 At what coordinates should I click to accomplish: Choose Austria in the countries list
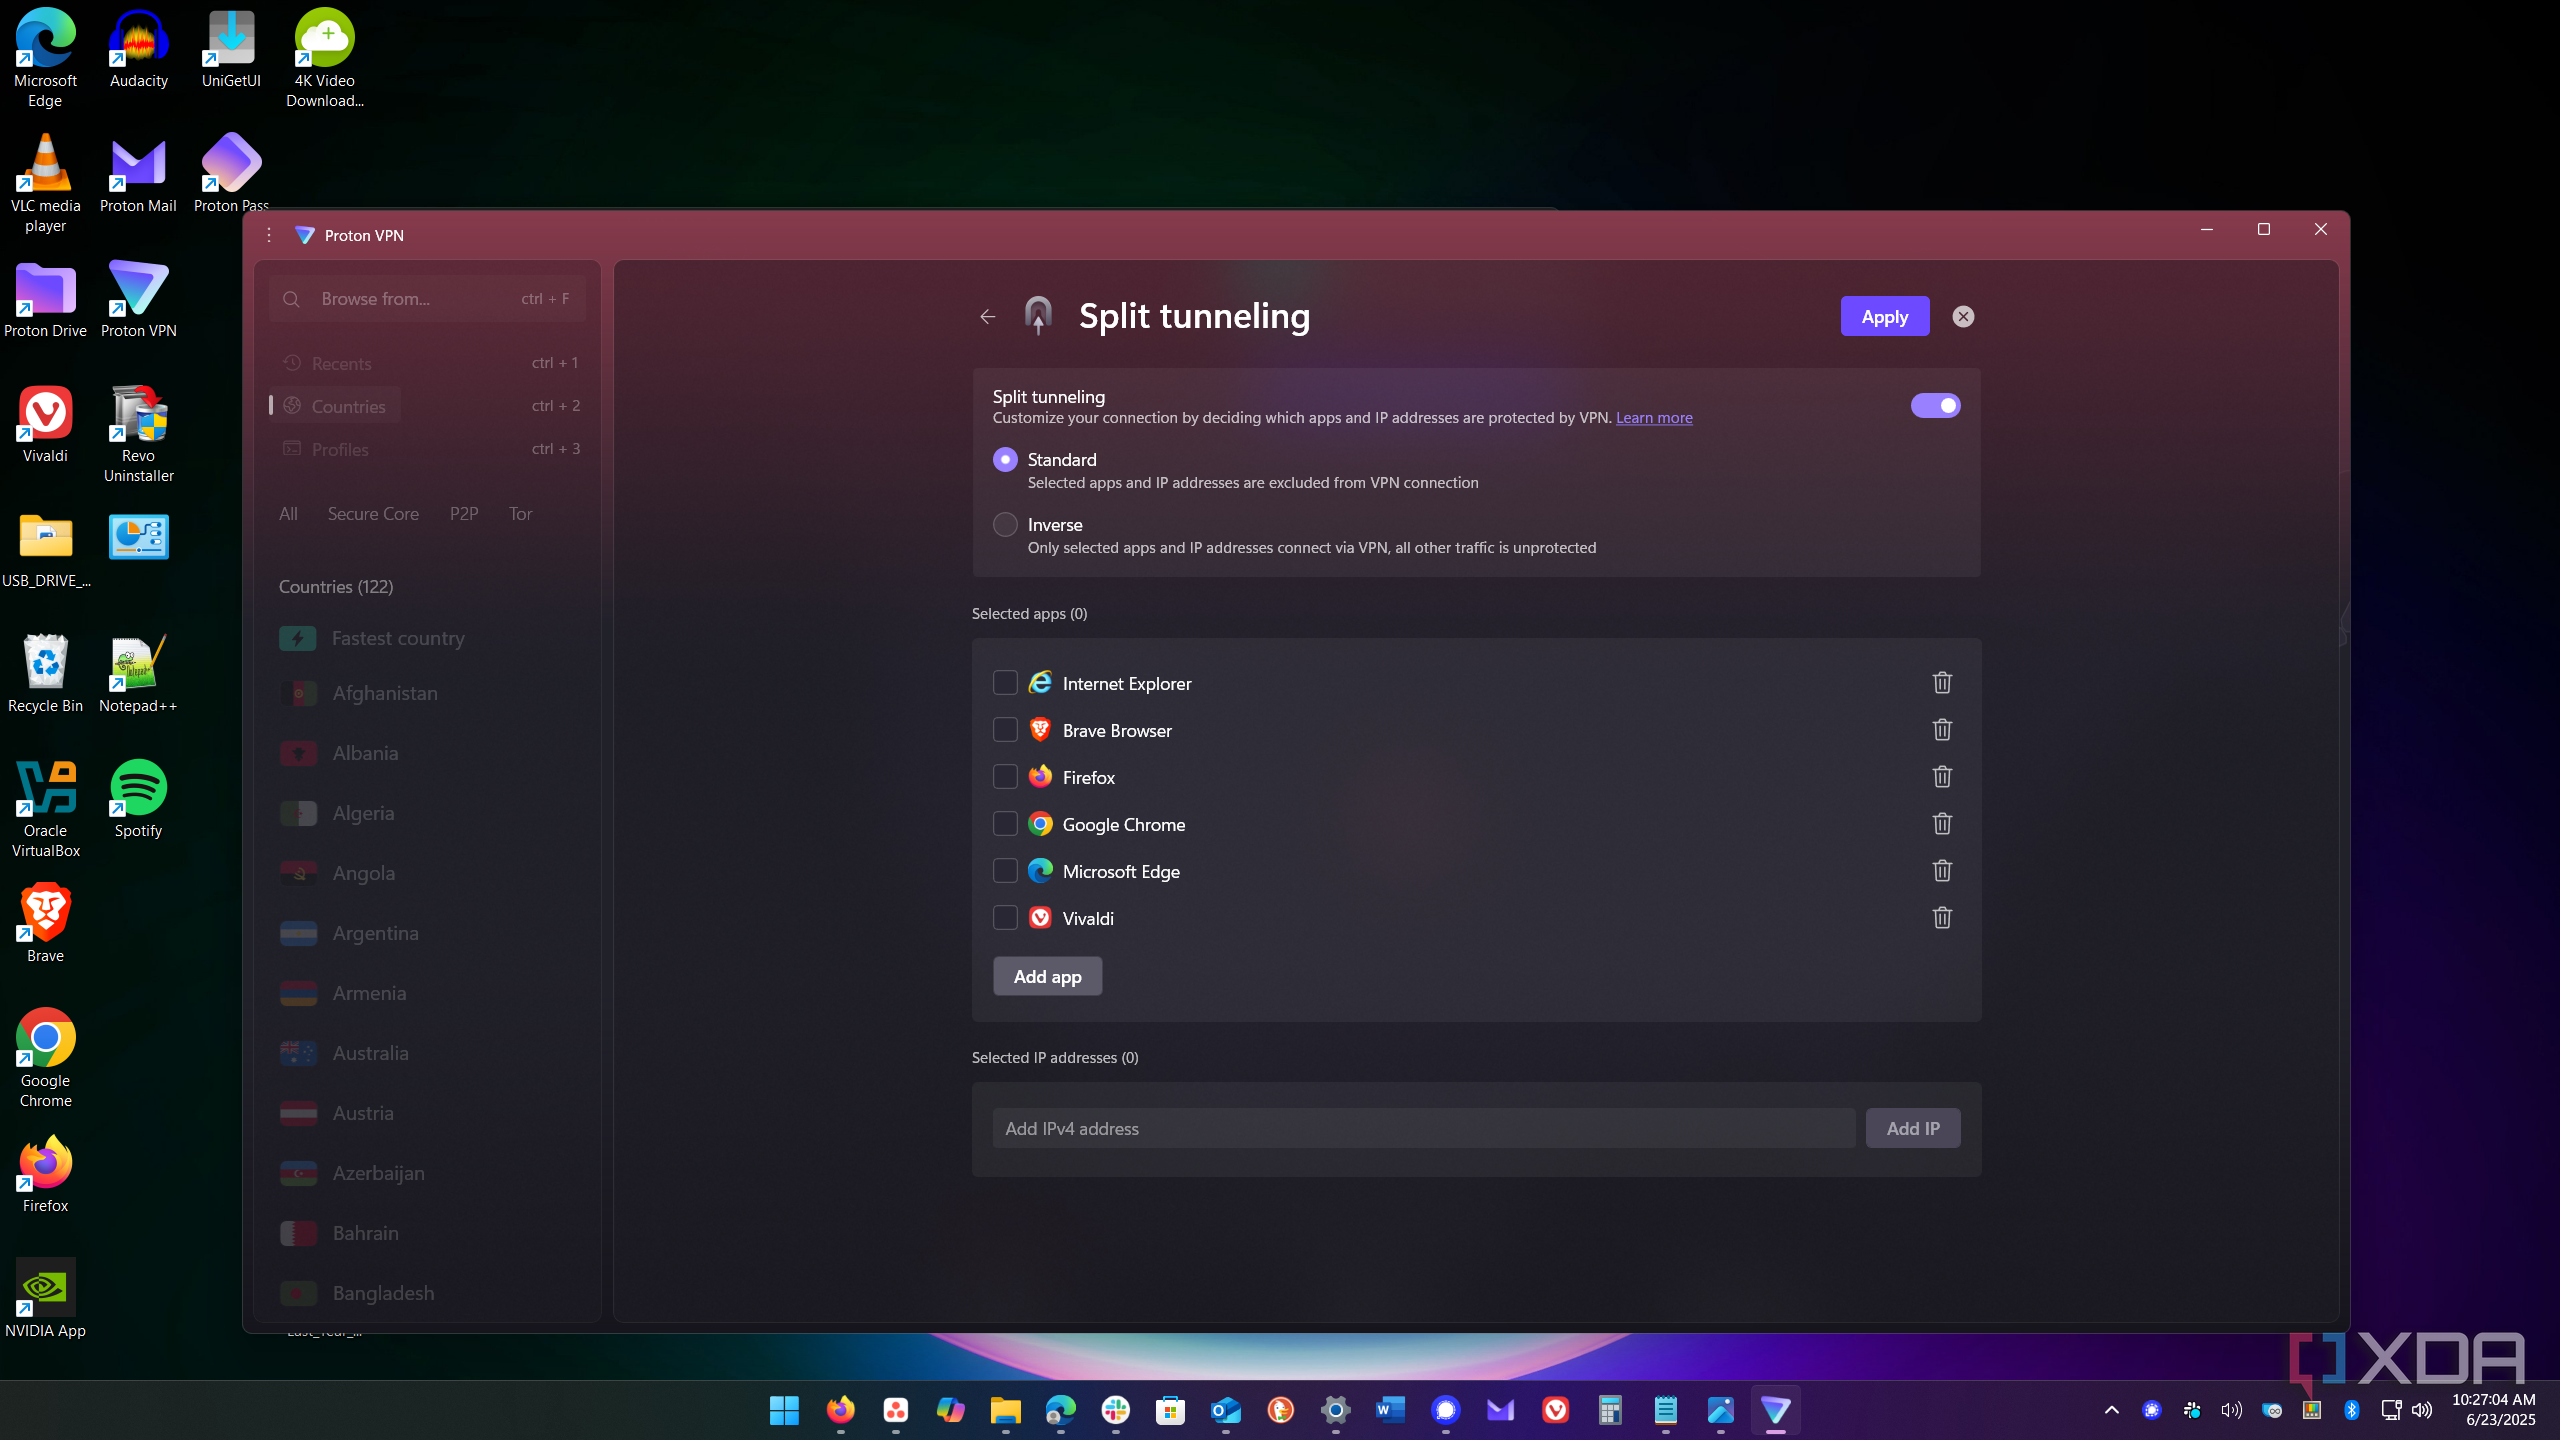tap(427, 1113)
